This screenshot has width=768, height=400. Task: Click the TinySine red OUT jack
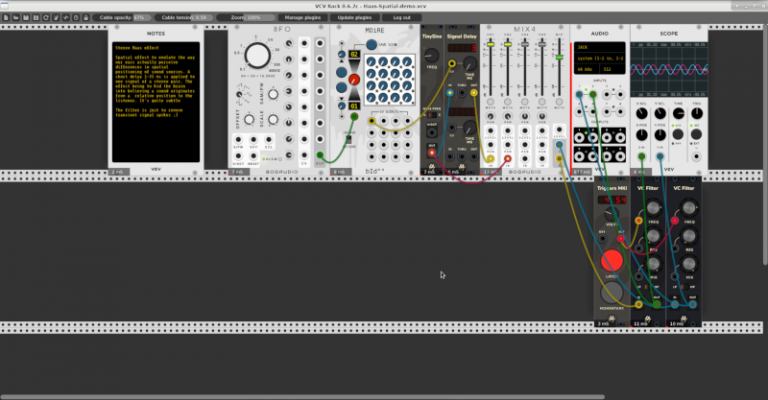pos(432,153)
